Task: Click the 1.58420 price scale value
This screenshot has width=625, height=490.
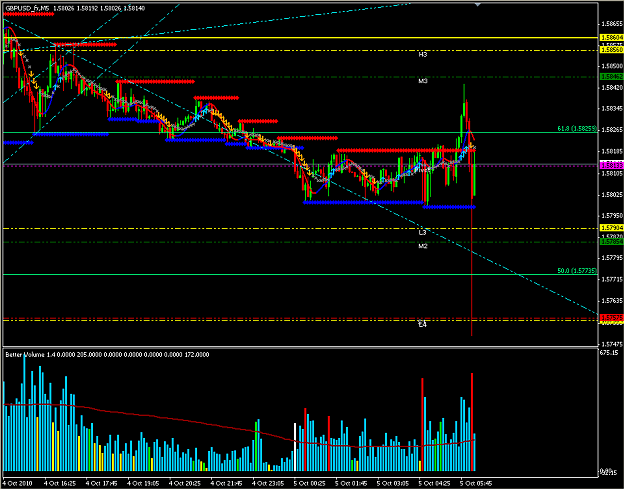Action: tap(612, 87)
